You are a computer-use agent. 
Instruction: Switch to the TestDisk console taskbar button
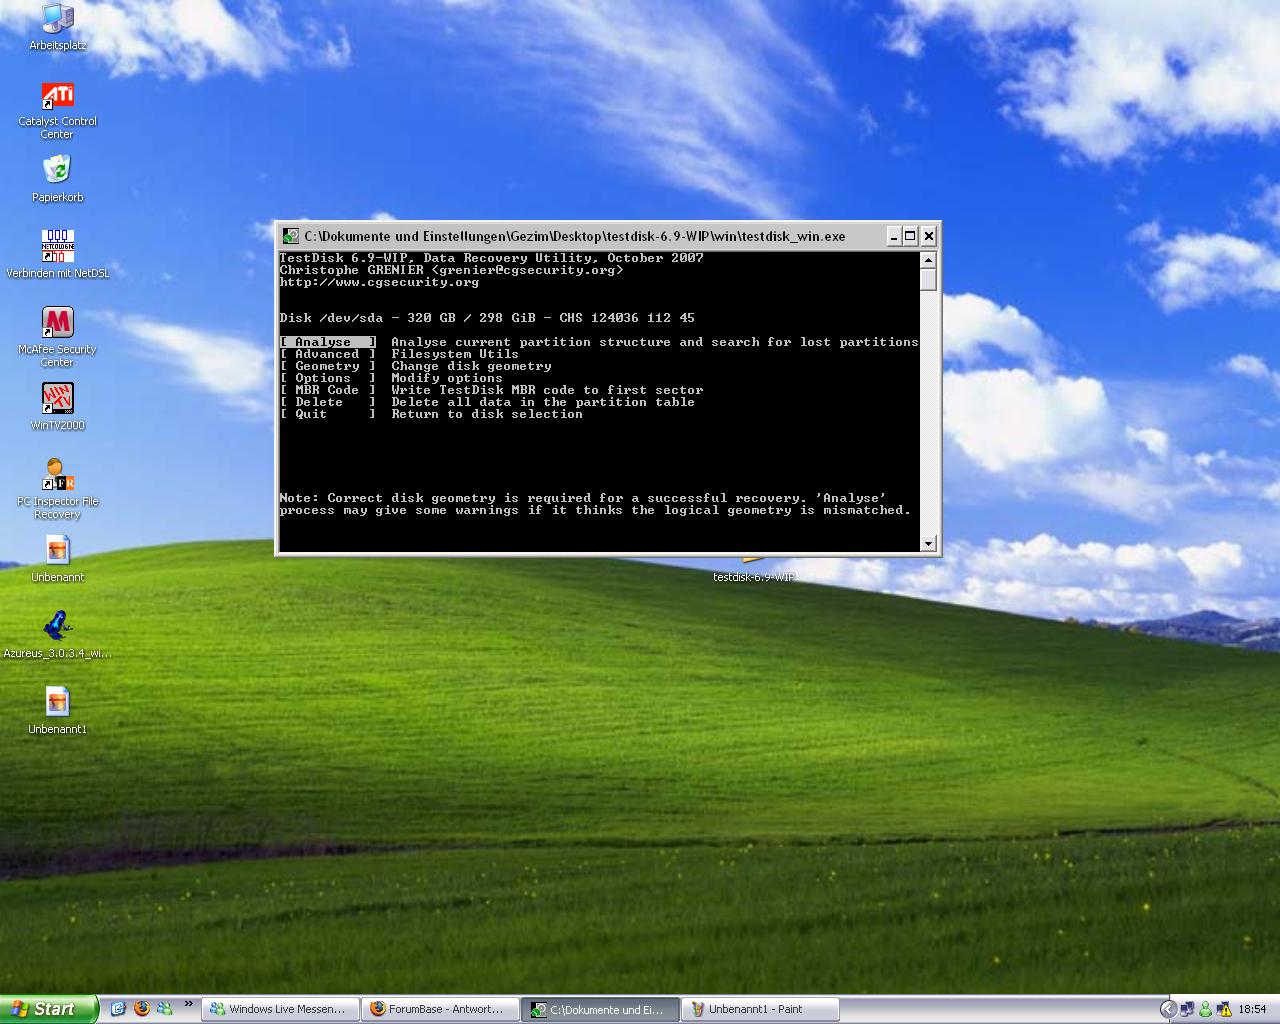pyautogui.click(x=600, y=1009)
